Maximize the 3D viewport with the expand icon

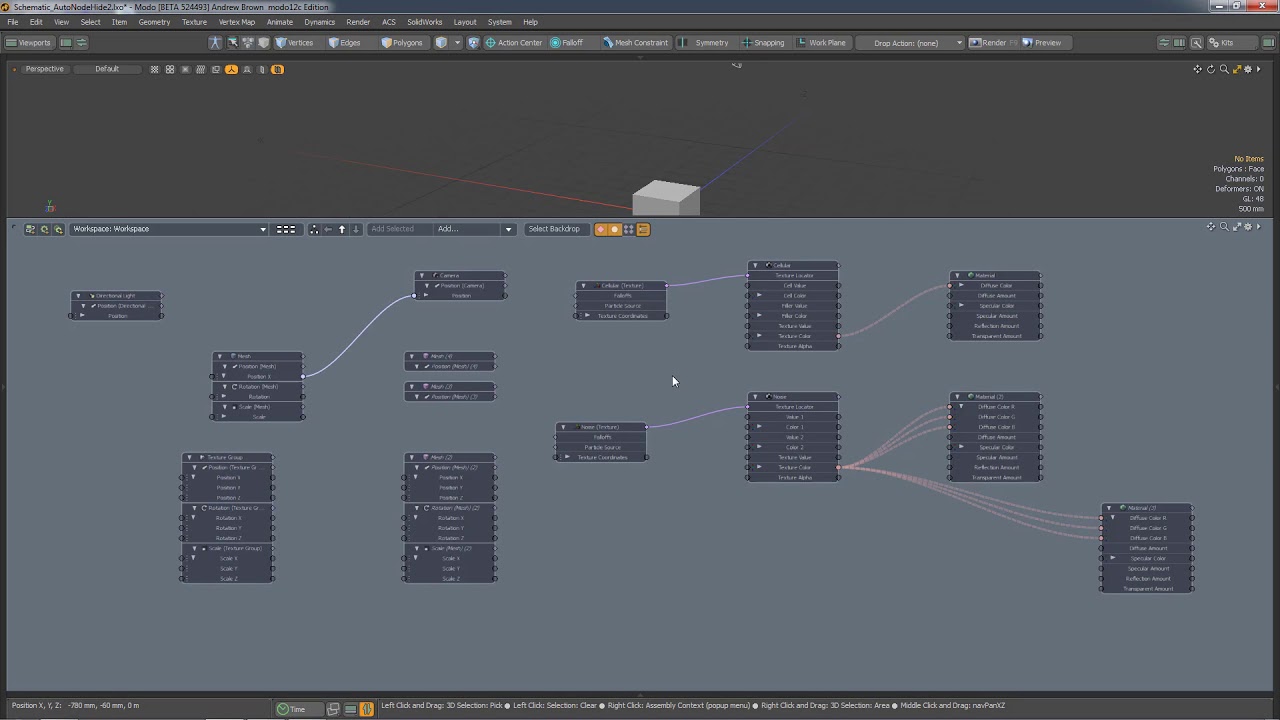pyautogui.click(x=1236, y=69)
